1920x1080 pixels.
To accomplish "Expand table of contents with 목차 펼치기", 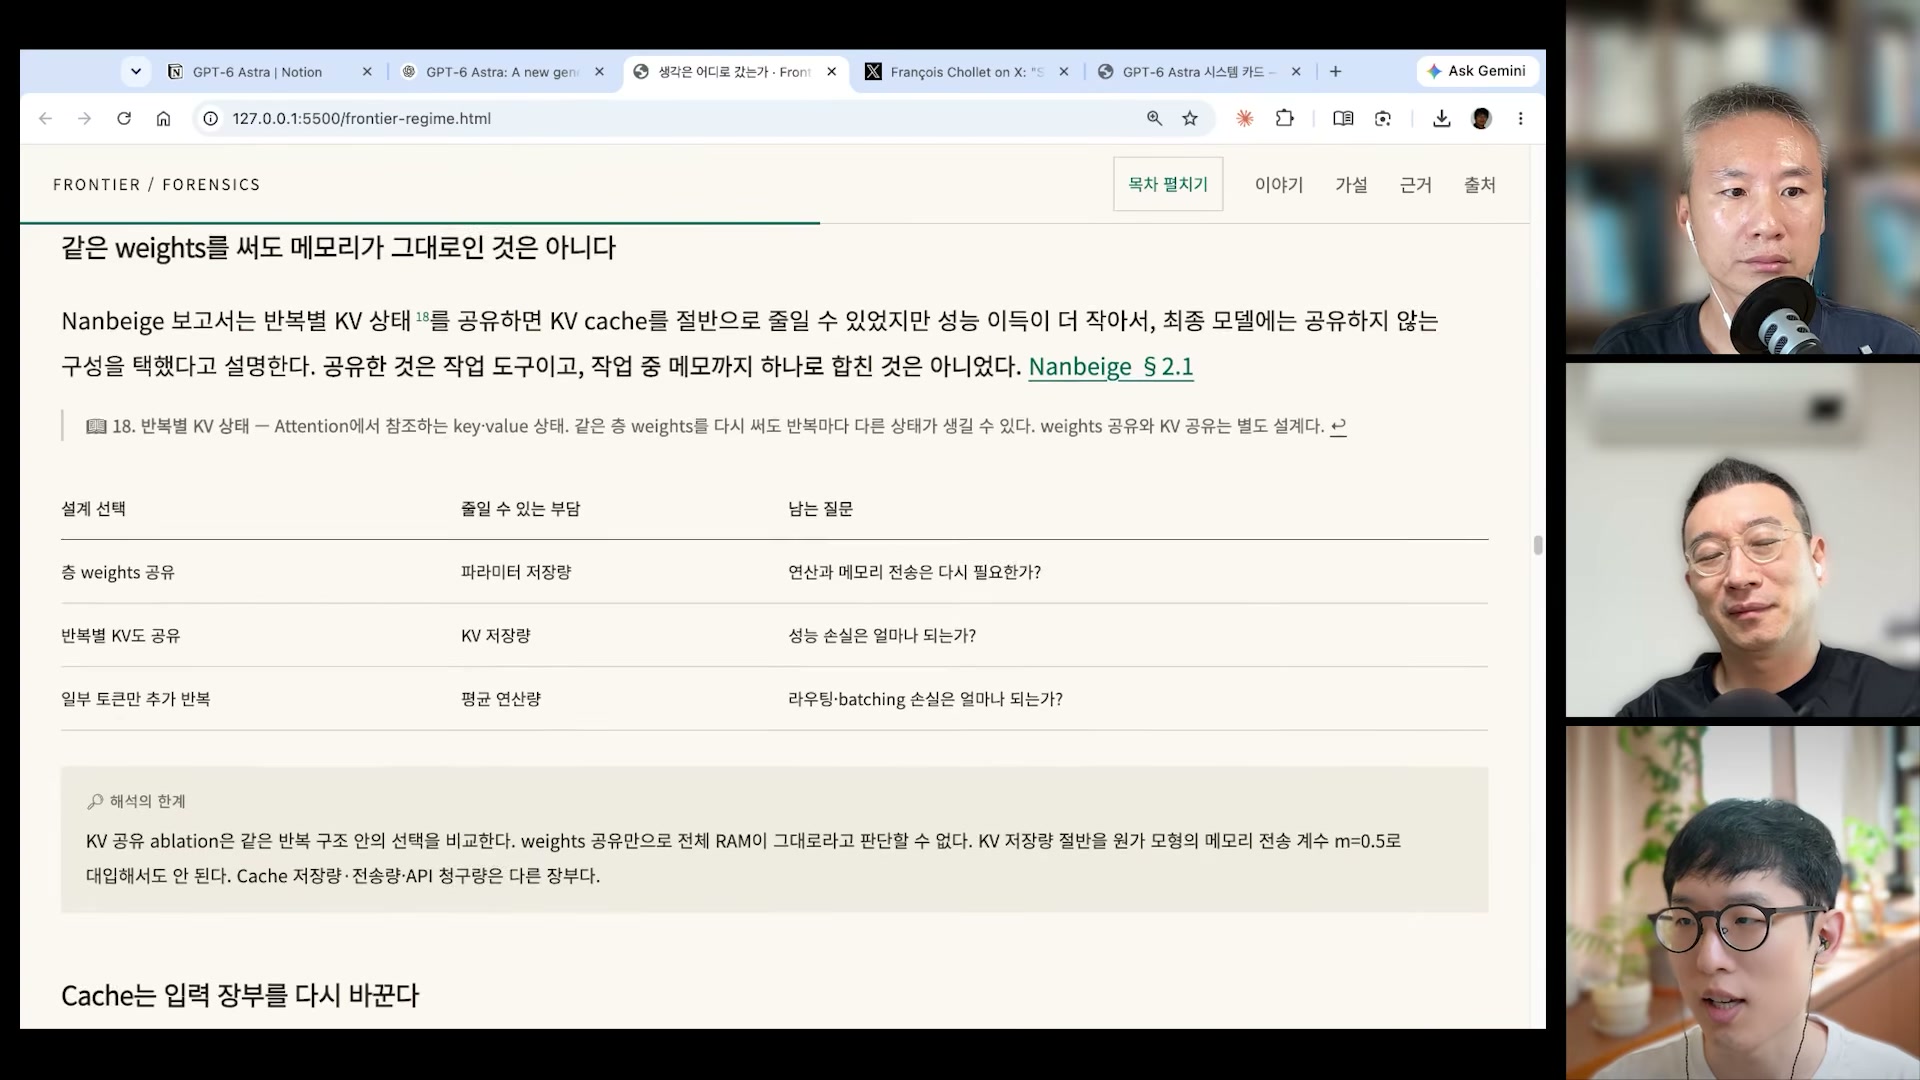I will (x=1168, y=184).
